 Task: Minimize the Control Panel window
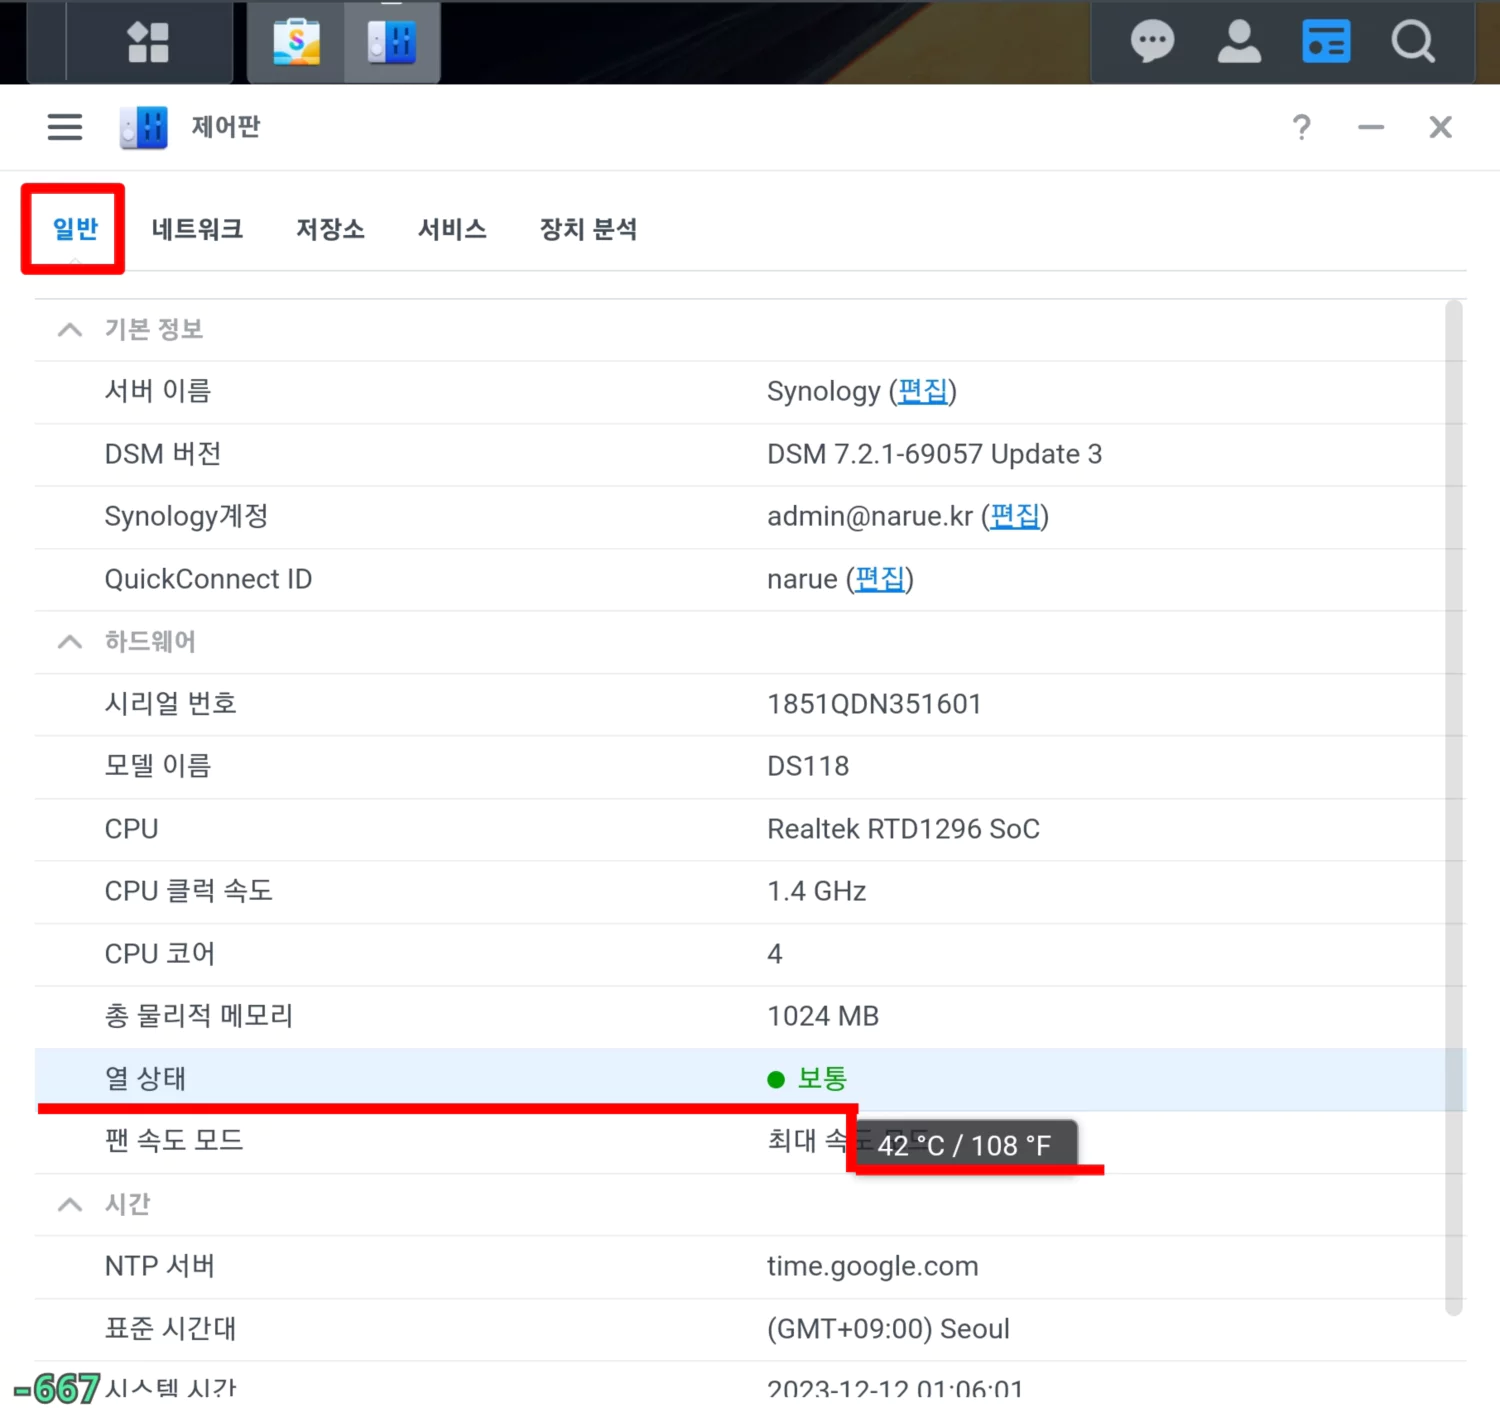1371,127
